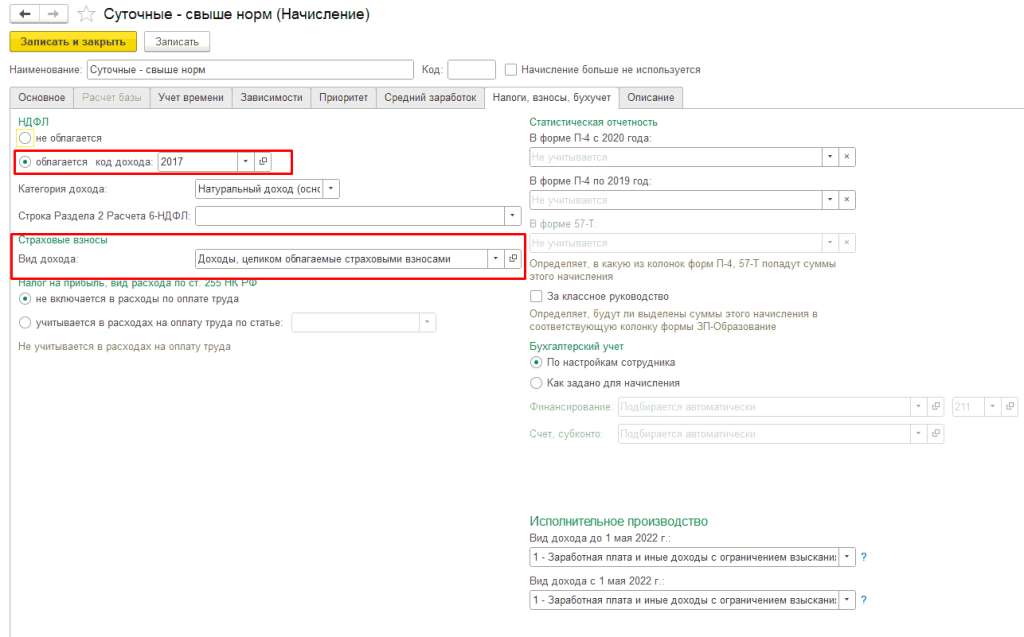Check the 'За классное руководство' box

[537, 296]
